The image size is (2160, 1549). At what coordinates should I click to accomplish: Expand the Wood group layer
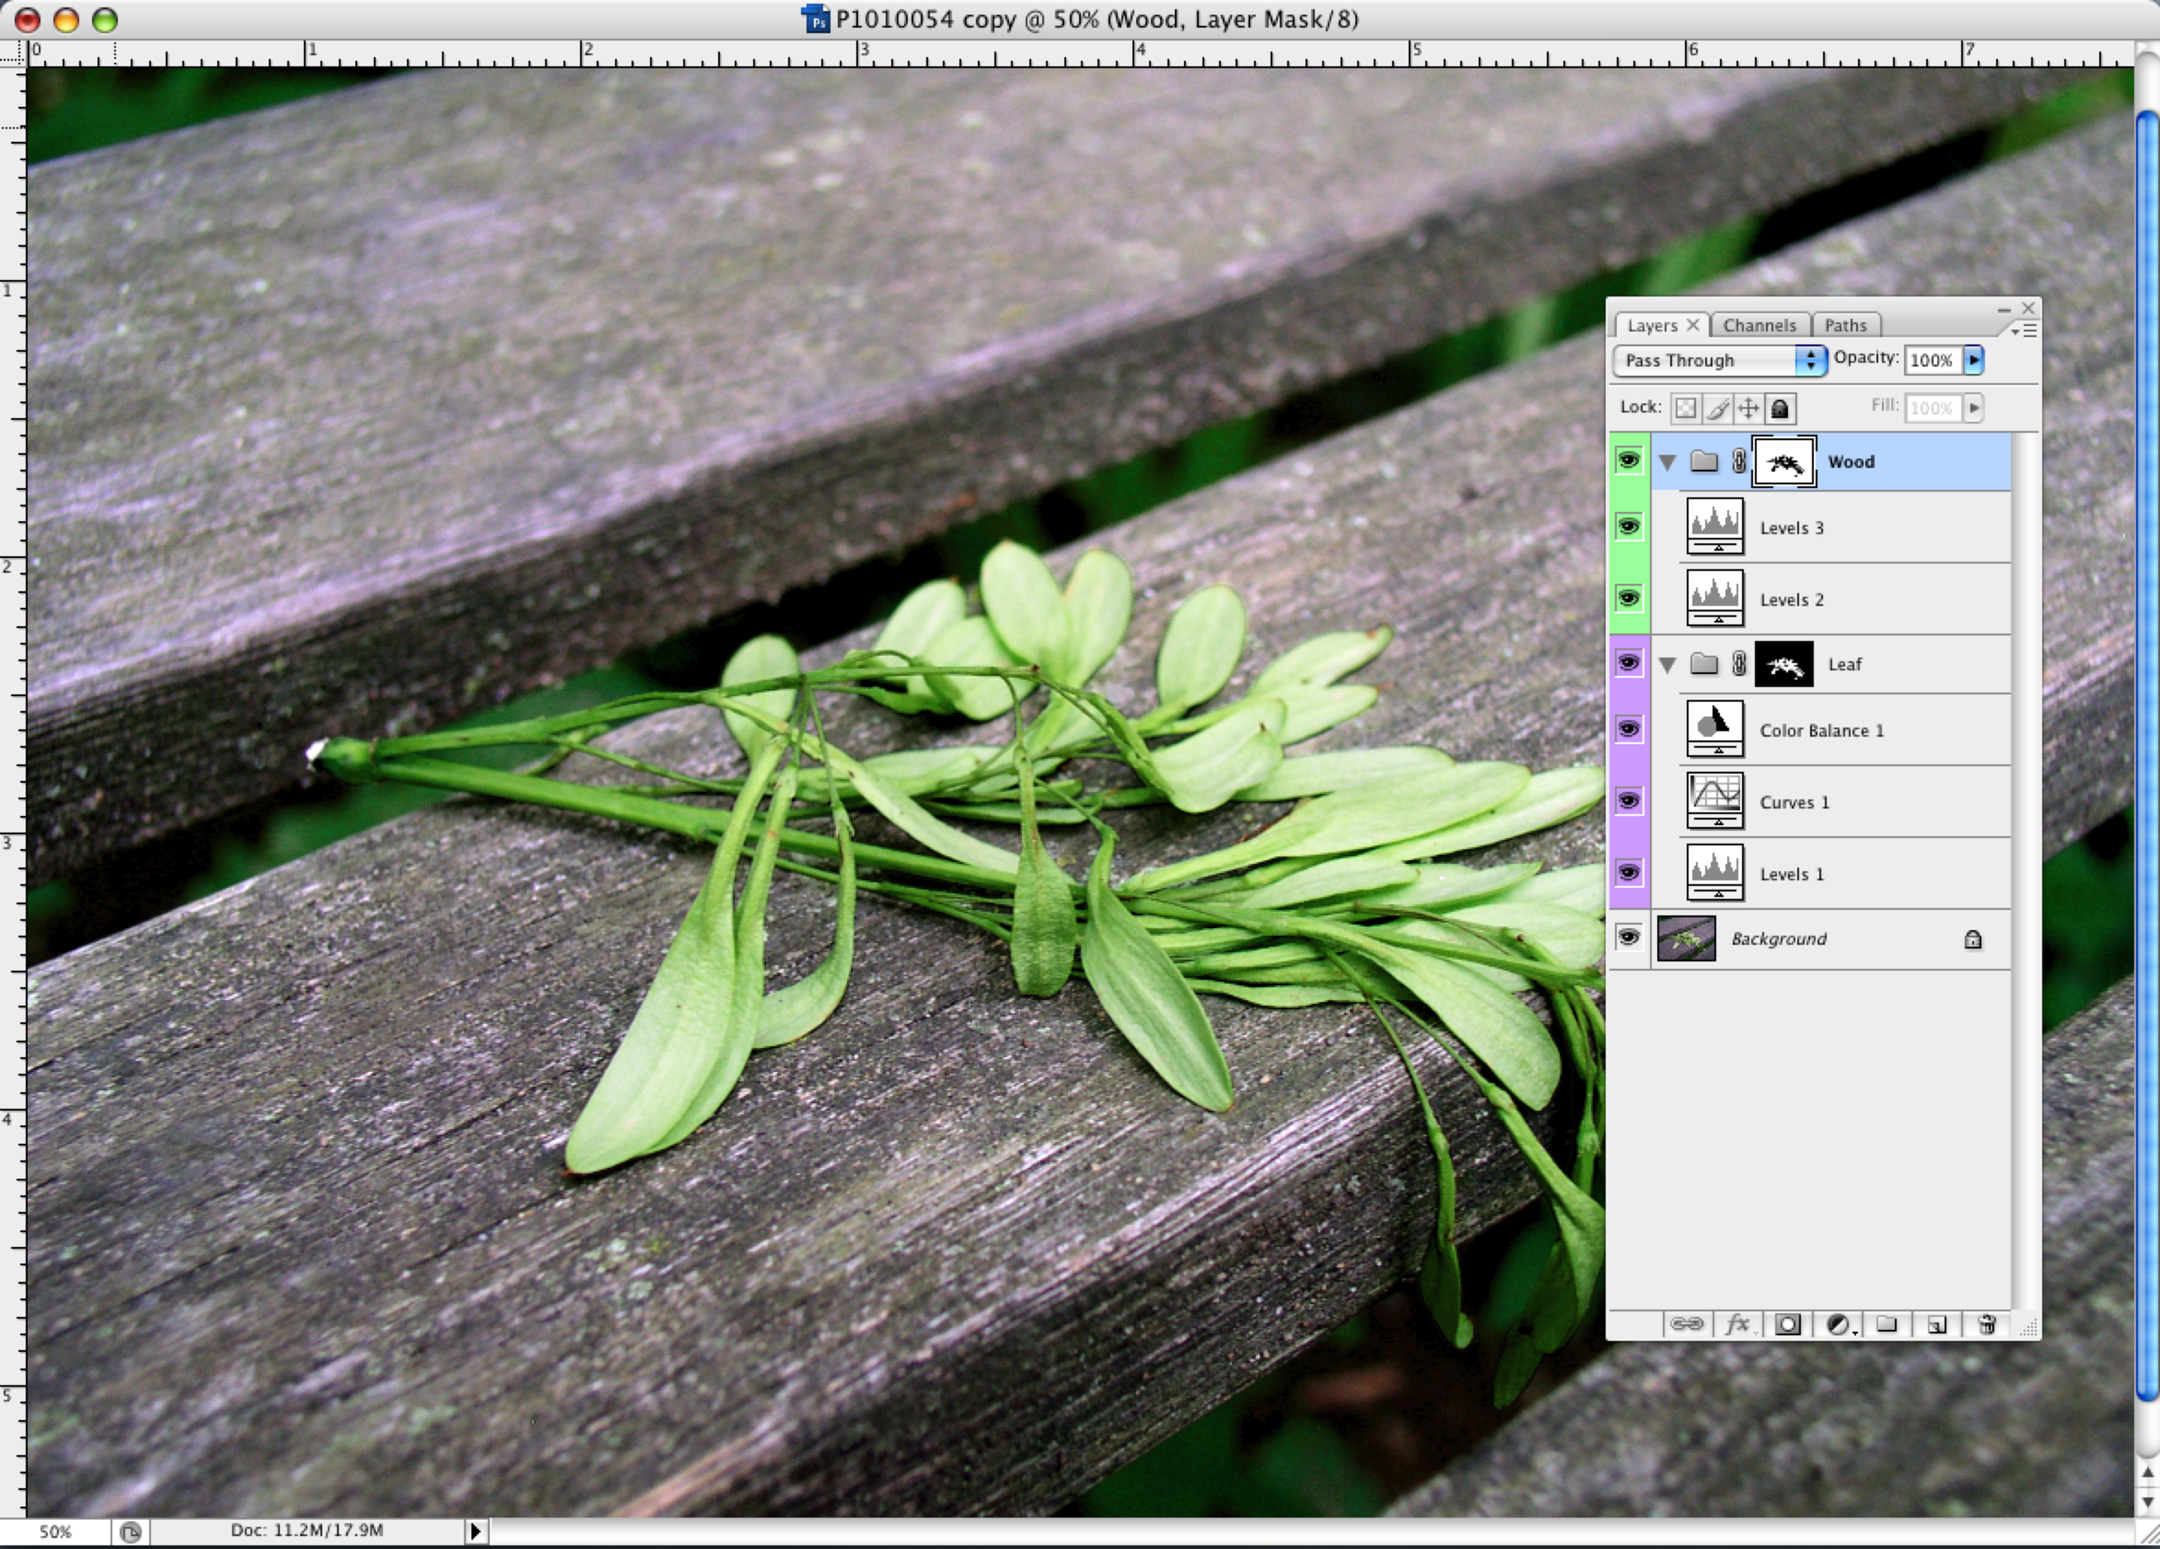point(1666,461)
